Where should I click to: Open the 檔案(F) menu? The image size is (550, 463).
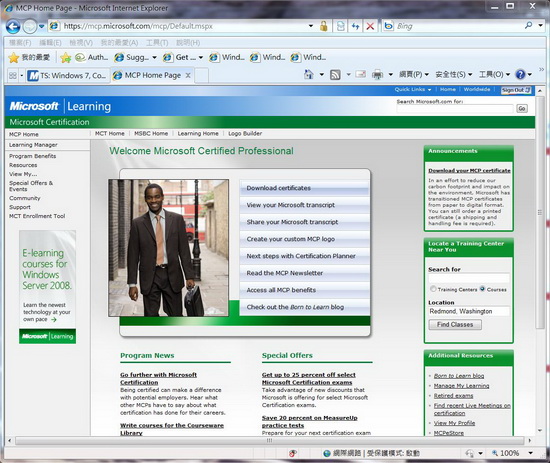pos(20,43)
